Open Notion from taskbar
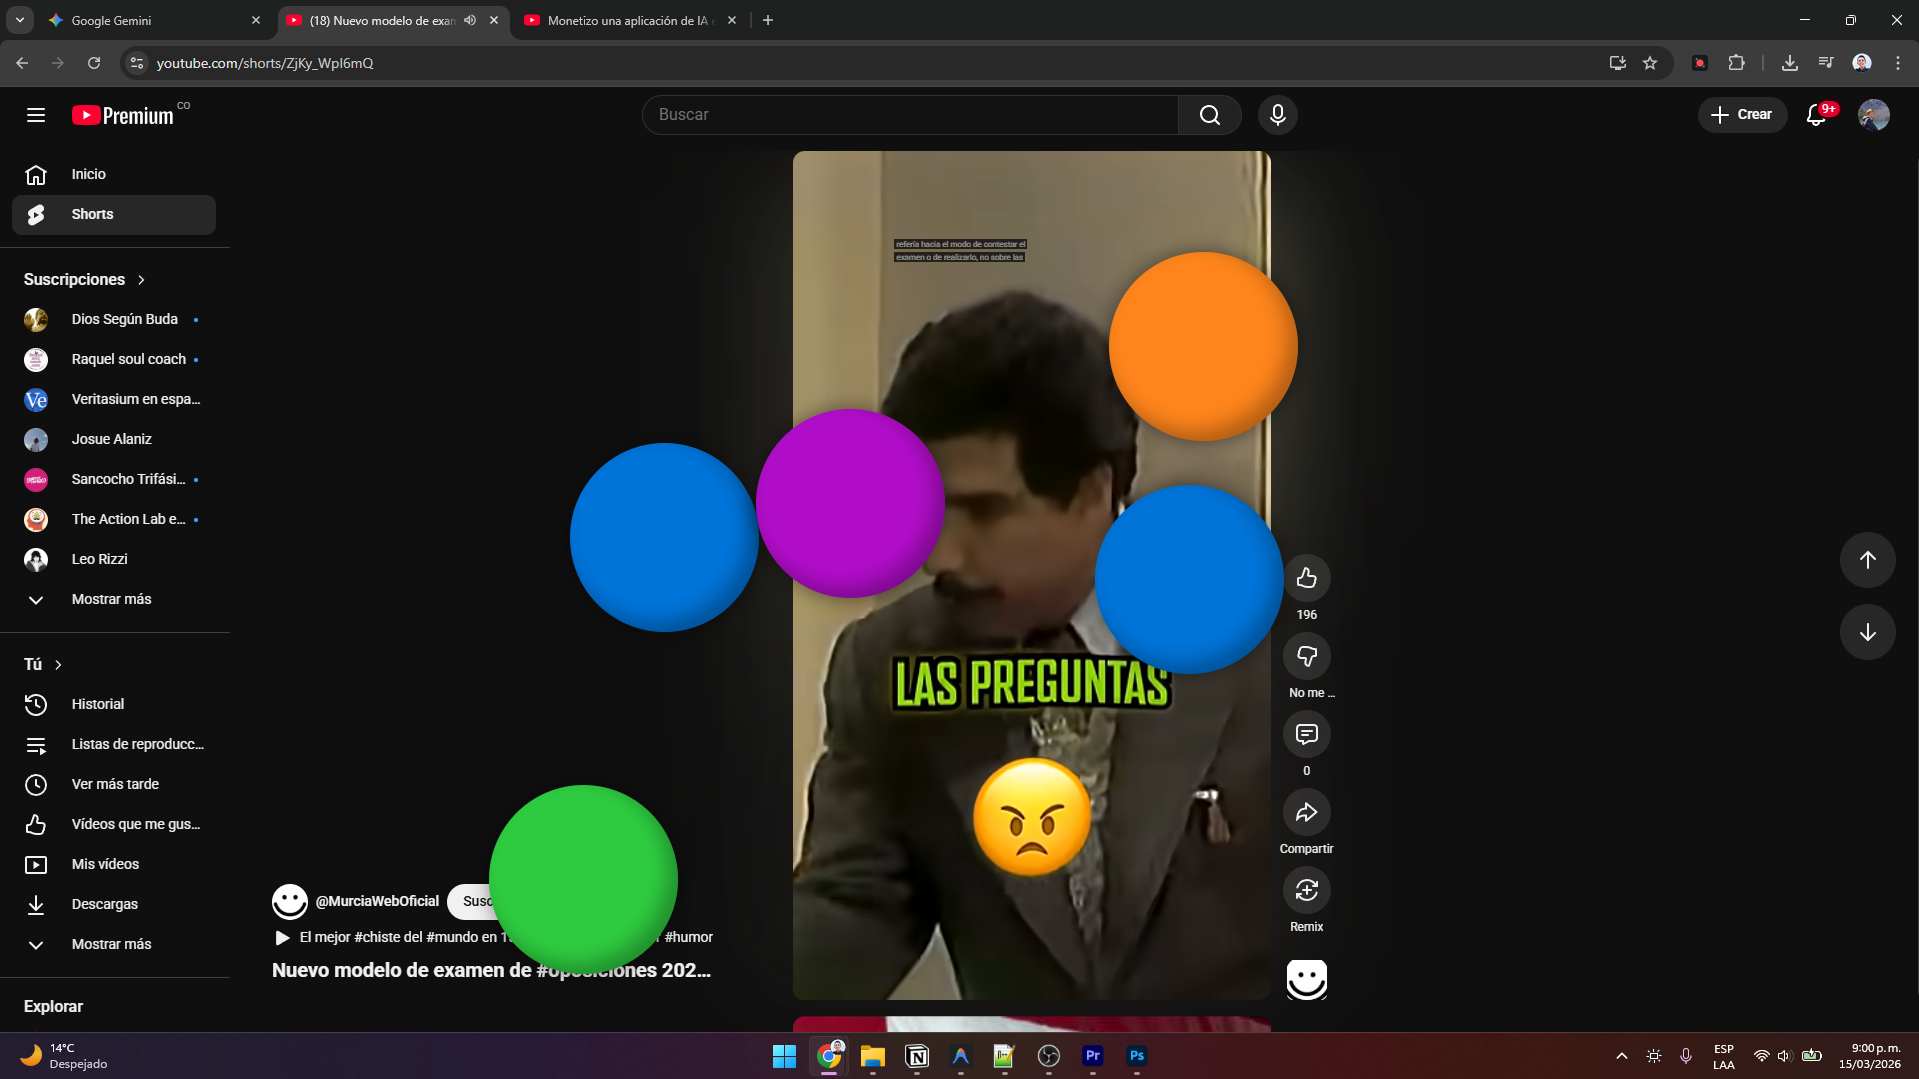 (x=916, y=1056)
